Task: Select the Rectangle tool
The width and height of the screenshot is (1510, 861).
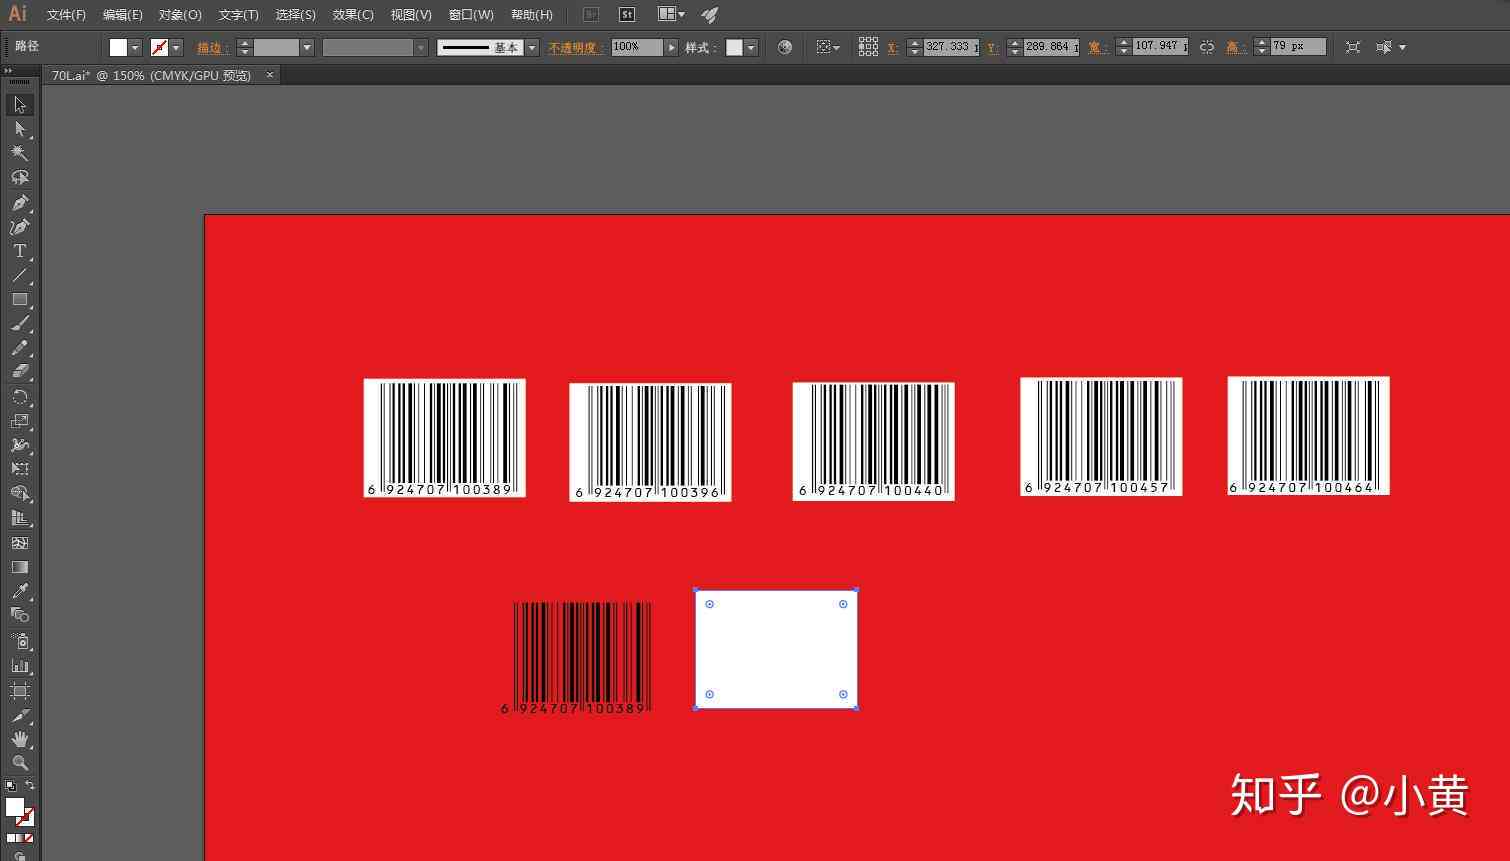Action: click(x=19, y=299)
